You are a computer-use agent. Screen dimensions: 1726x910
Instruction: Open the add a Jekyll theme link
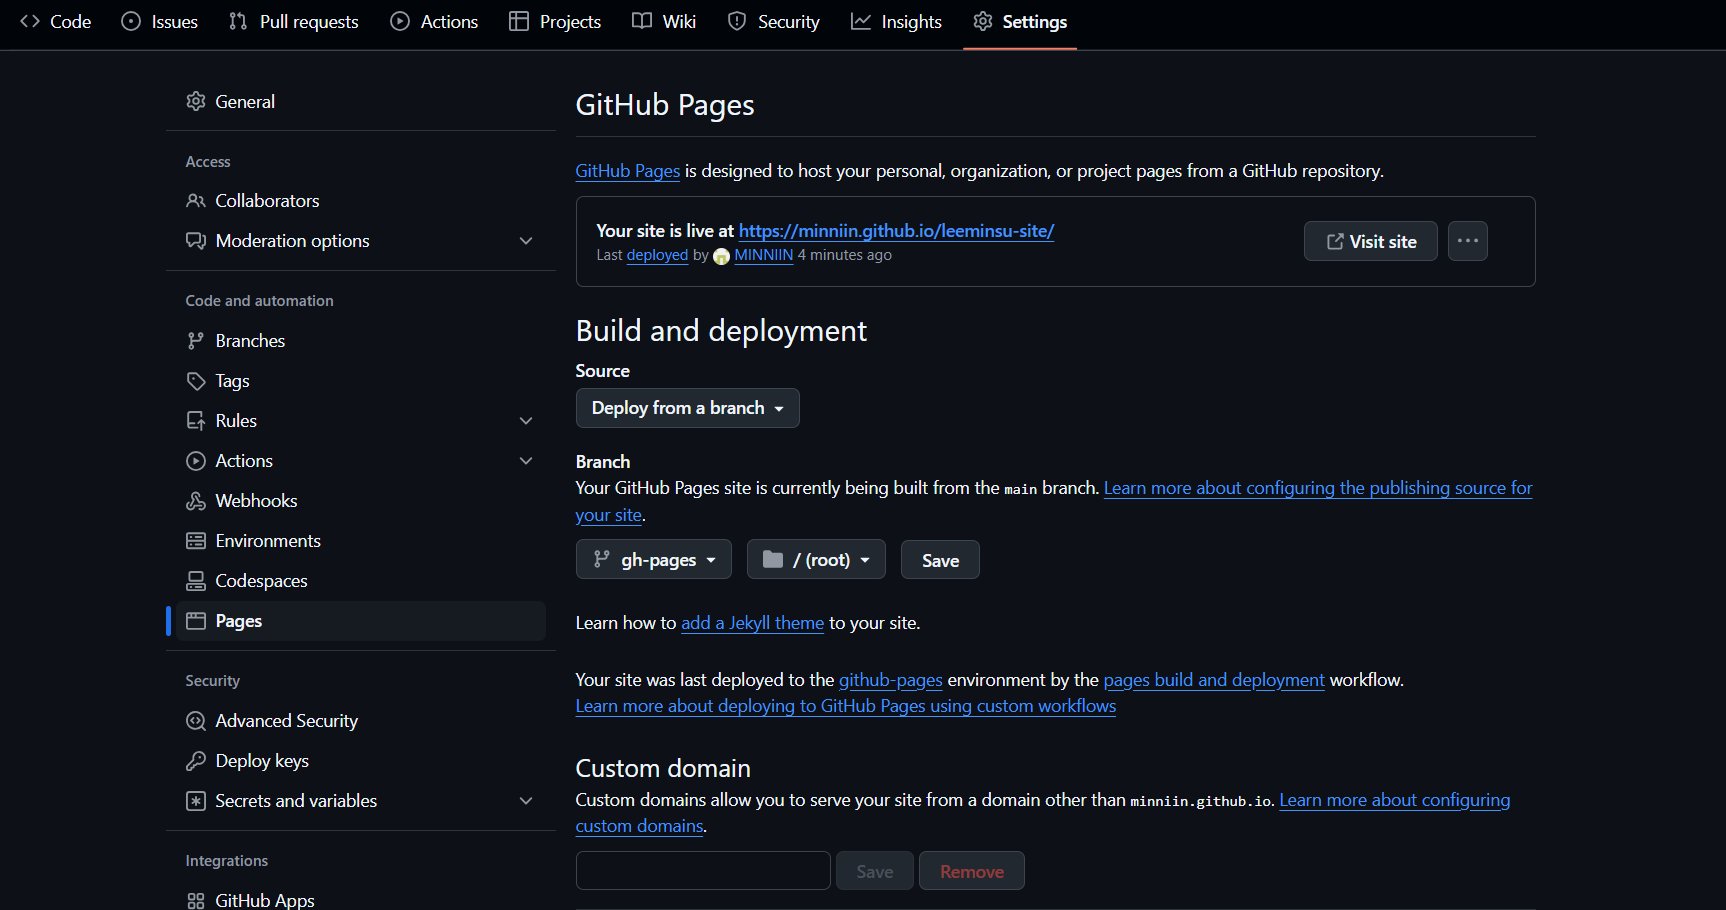click(752, 623)
